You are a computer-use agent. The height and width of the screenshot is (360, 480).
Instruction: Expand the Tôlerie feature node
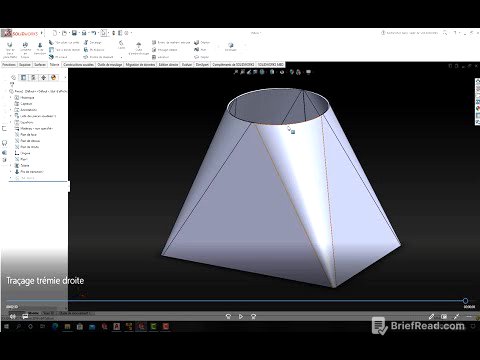click(x=11, y=165)
